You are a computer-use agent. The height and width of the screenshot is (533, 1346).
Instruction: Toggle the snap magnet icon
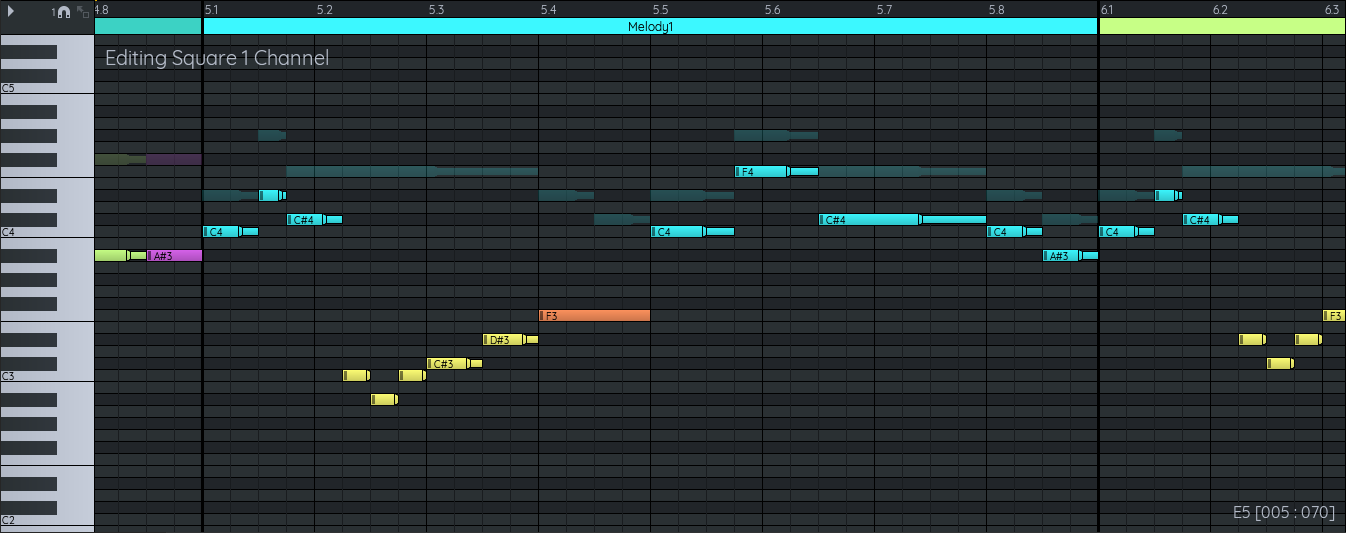coord(63,12)
